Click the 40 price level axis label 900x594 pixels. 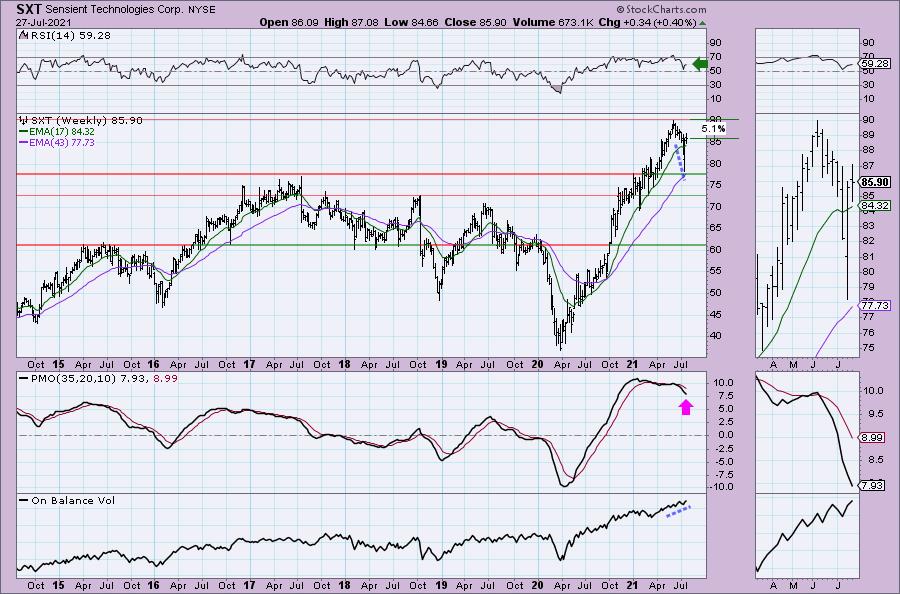pos(715,336)
